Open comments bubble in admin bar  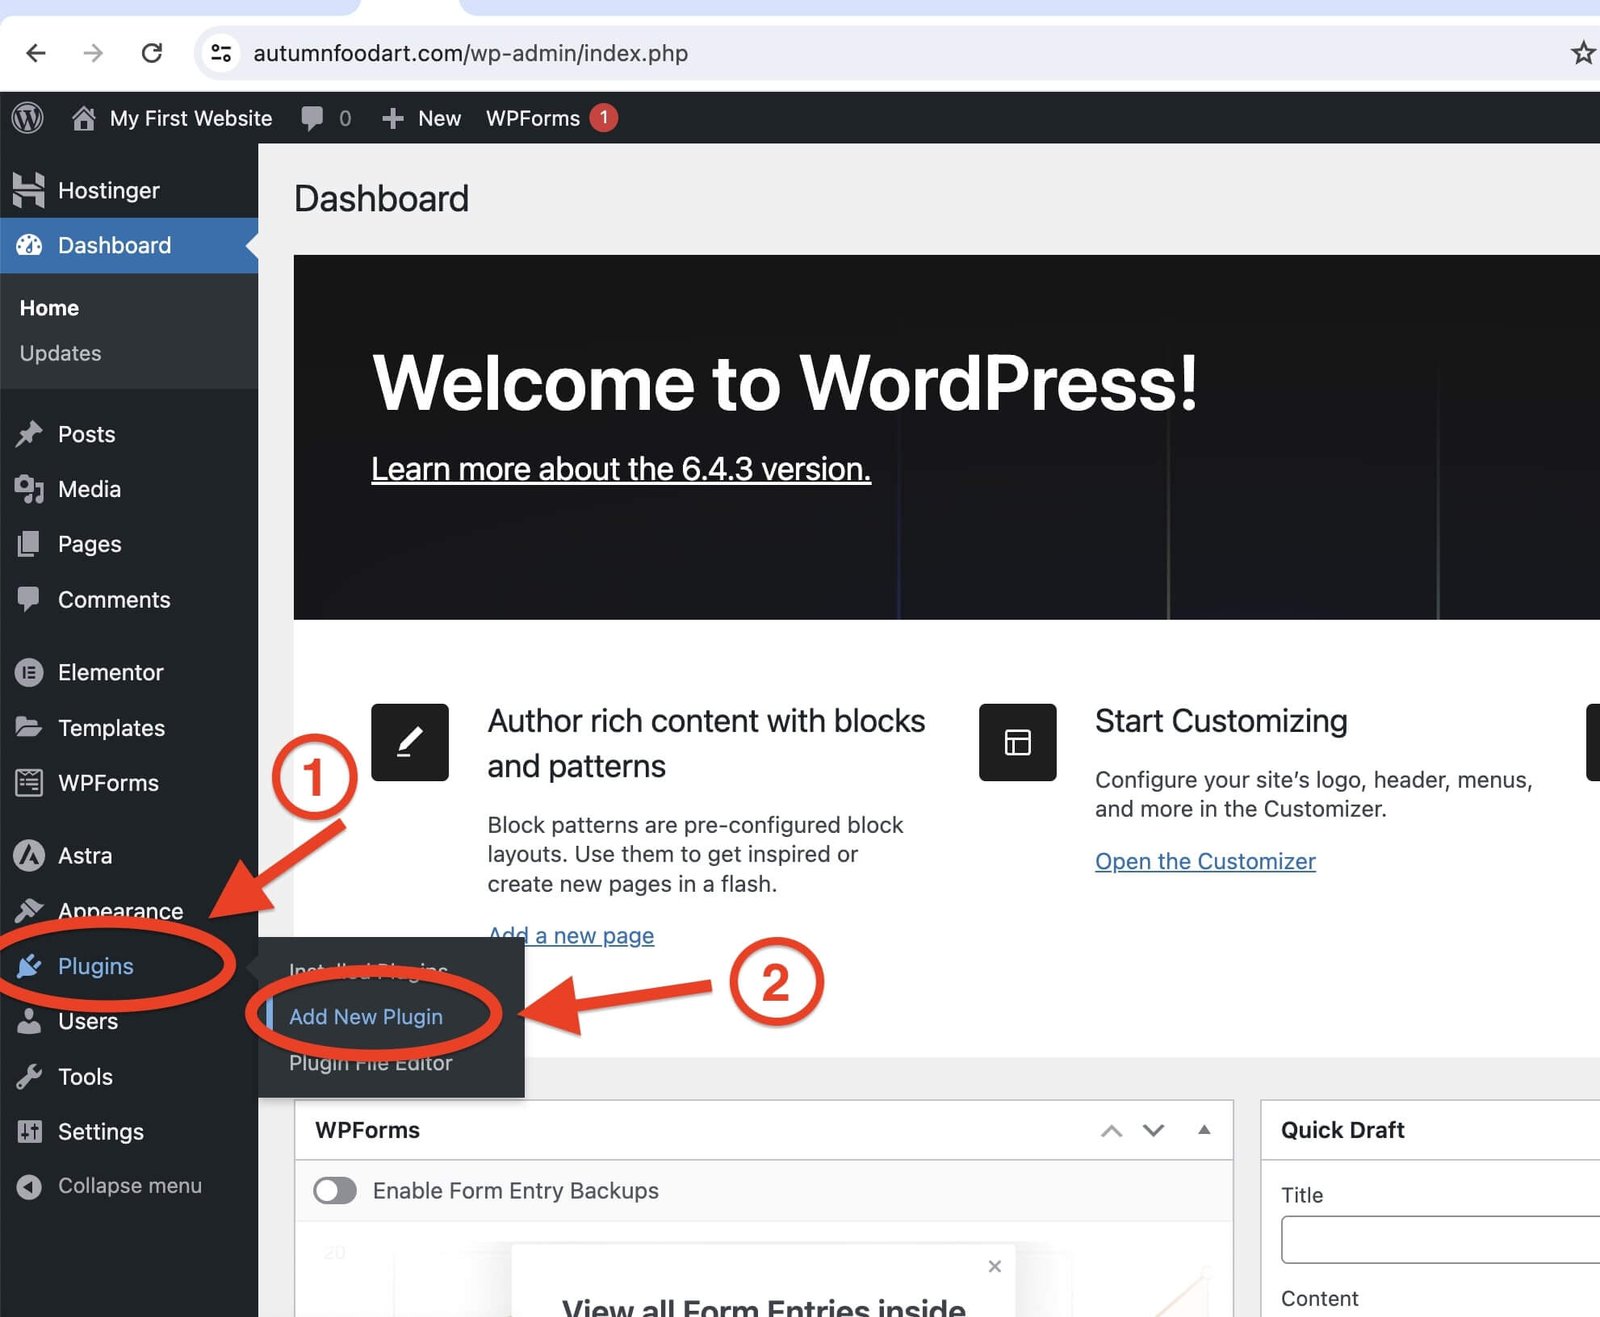312,118
